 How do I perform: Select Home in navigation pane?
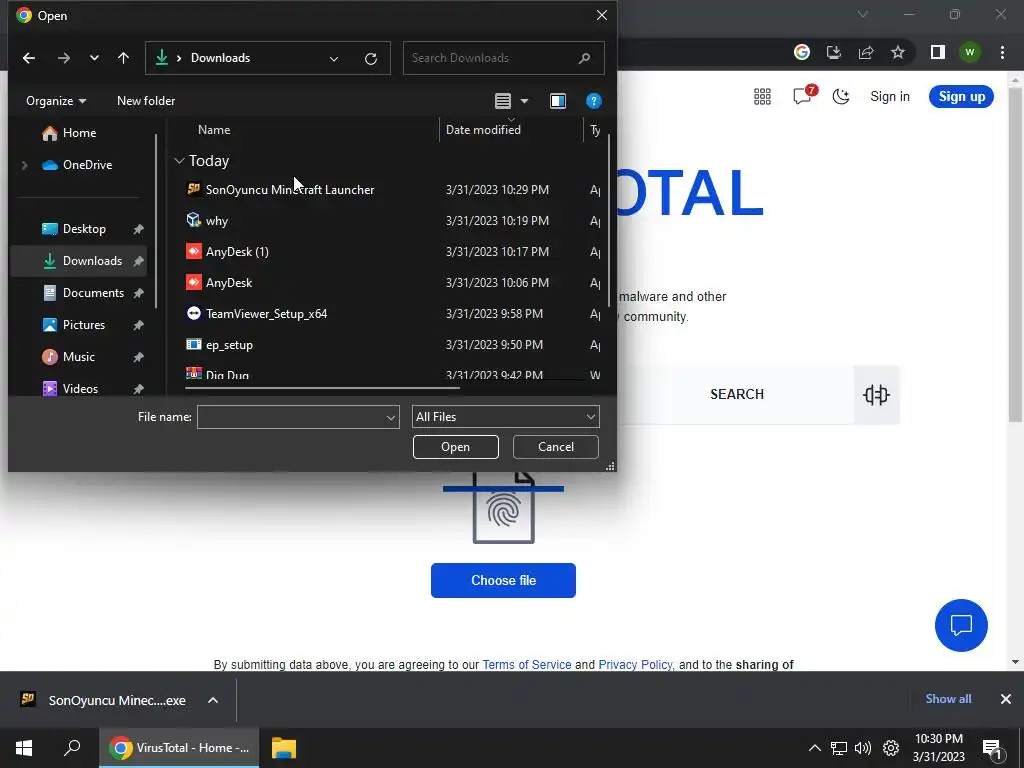click(78, 133)
